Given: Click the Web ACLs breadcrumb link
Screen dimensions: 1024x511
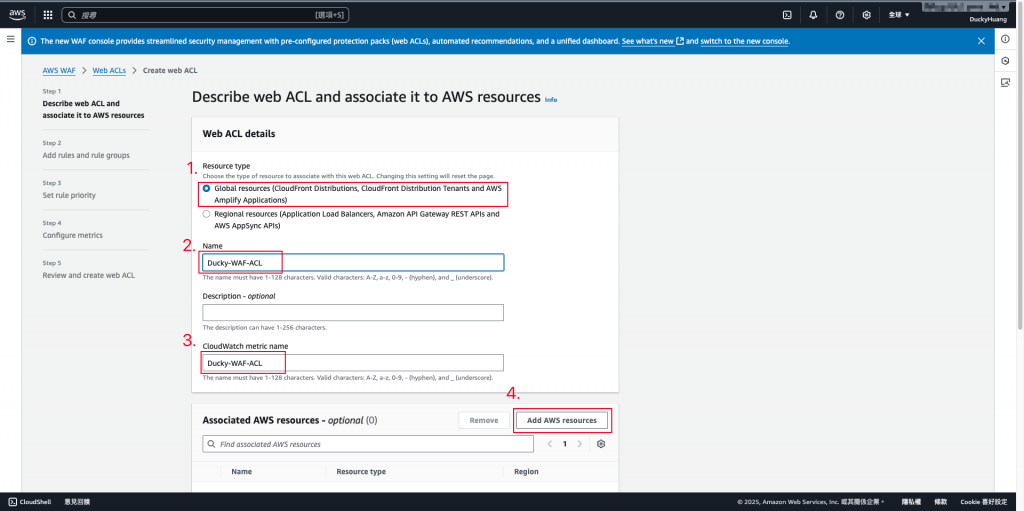Looking at the screenshot, I should pos(109,70).
